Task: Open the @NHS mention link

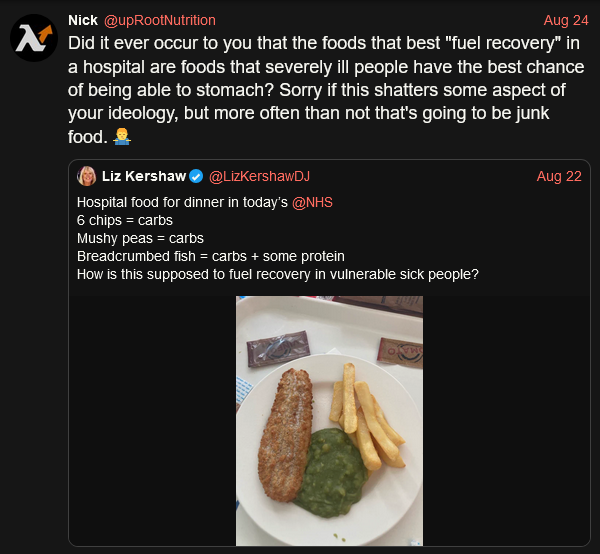Action: click(312, 202)
